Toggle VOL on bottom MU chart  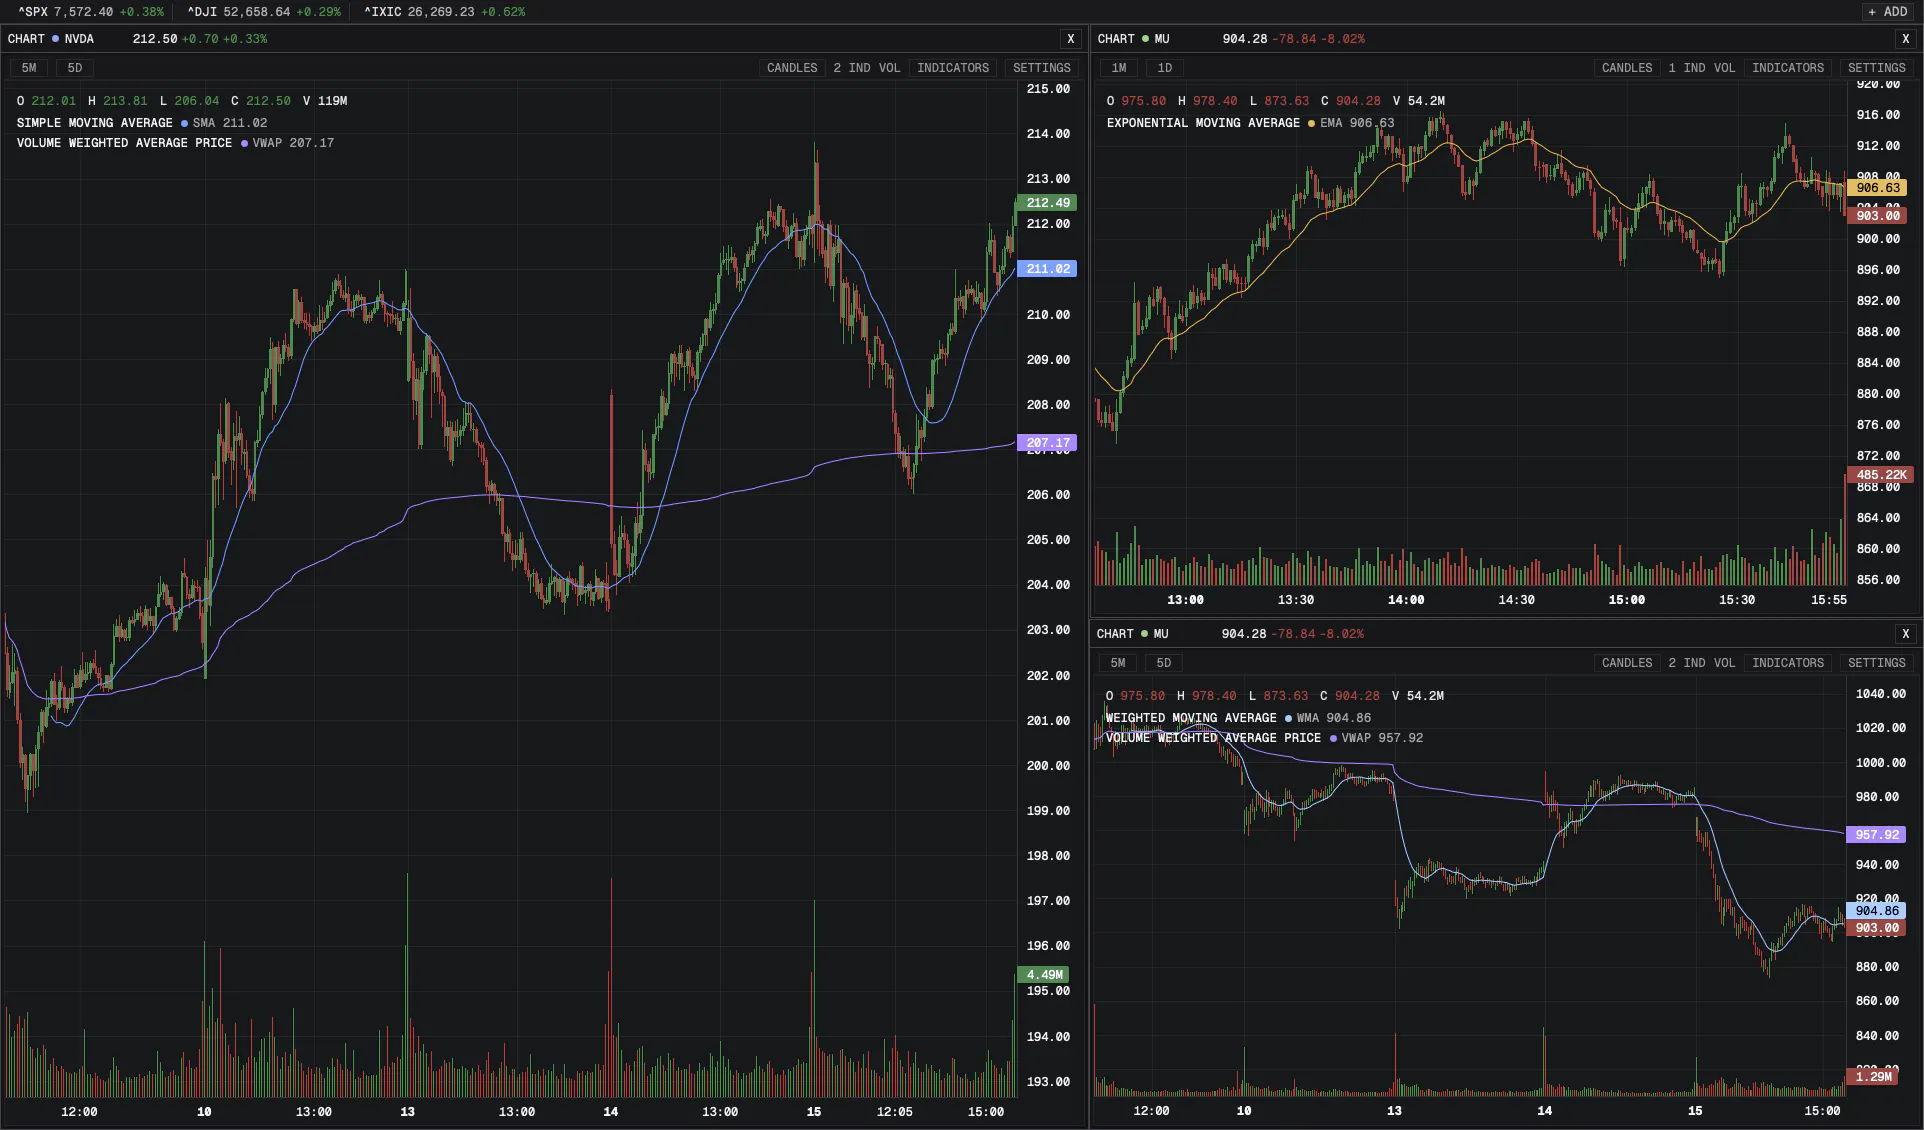click(1725, 663)
